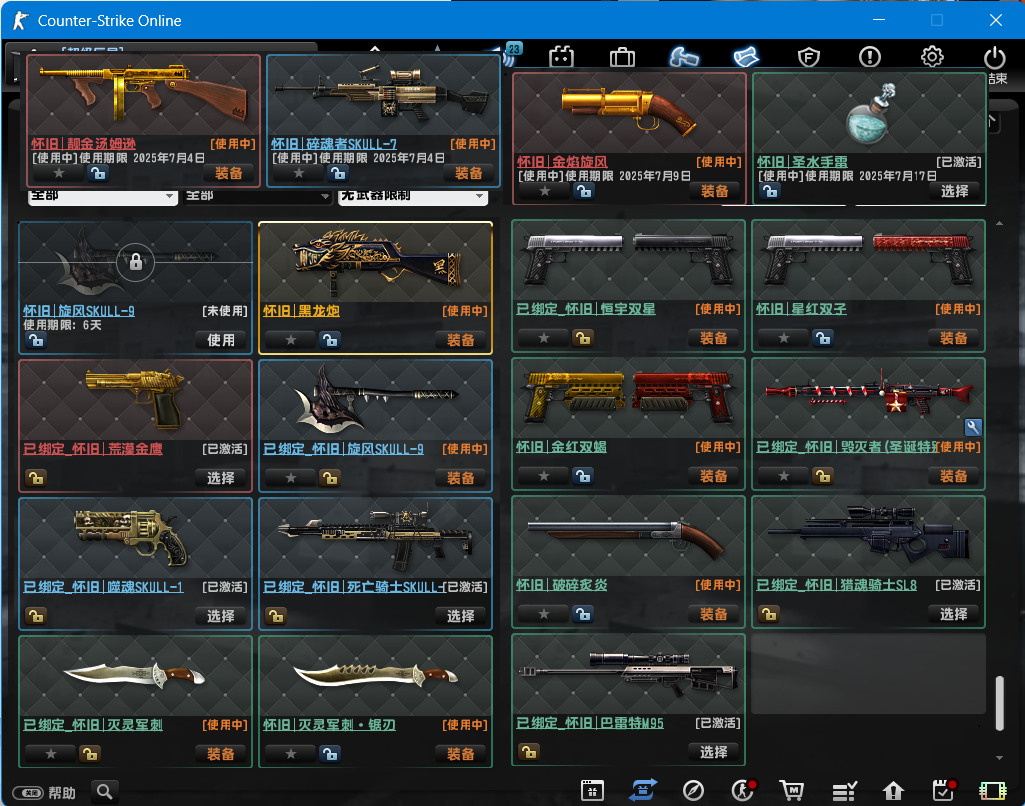Open the exclamation notice icon
Screen dimensions: 1025x806
click(869, 58)
